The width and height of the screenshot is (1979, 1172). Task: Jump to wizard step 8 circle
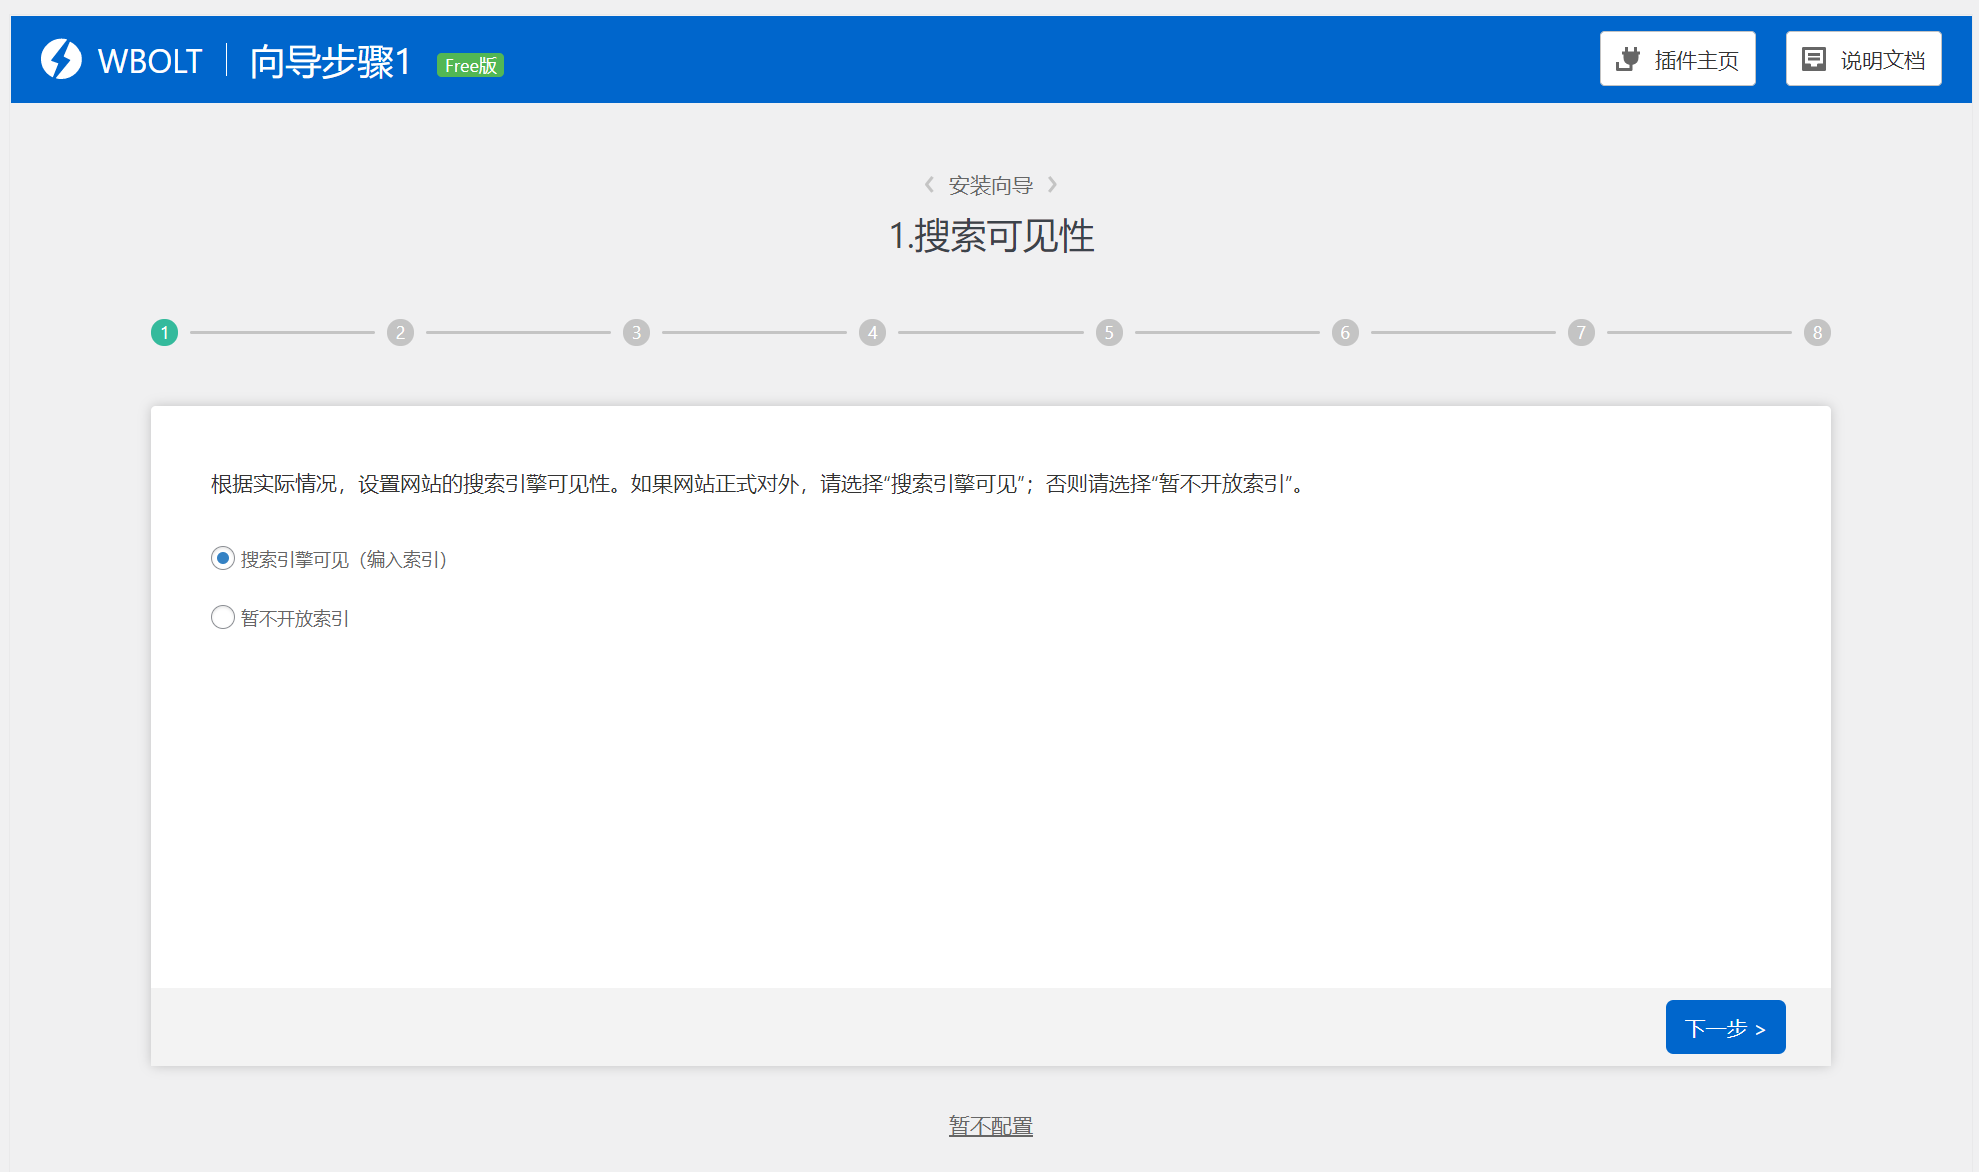pos(1817,332)
